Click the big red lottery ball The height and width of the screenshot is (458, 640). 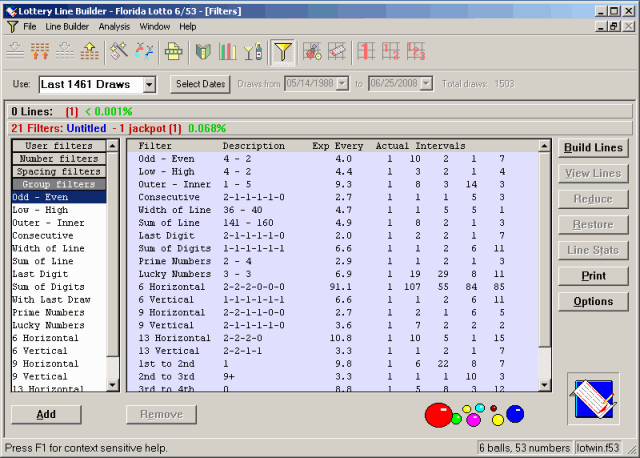439,415
